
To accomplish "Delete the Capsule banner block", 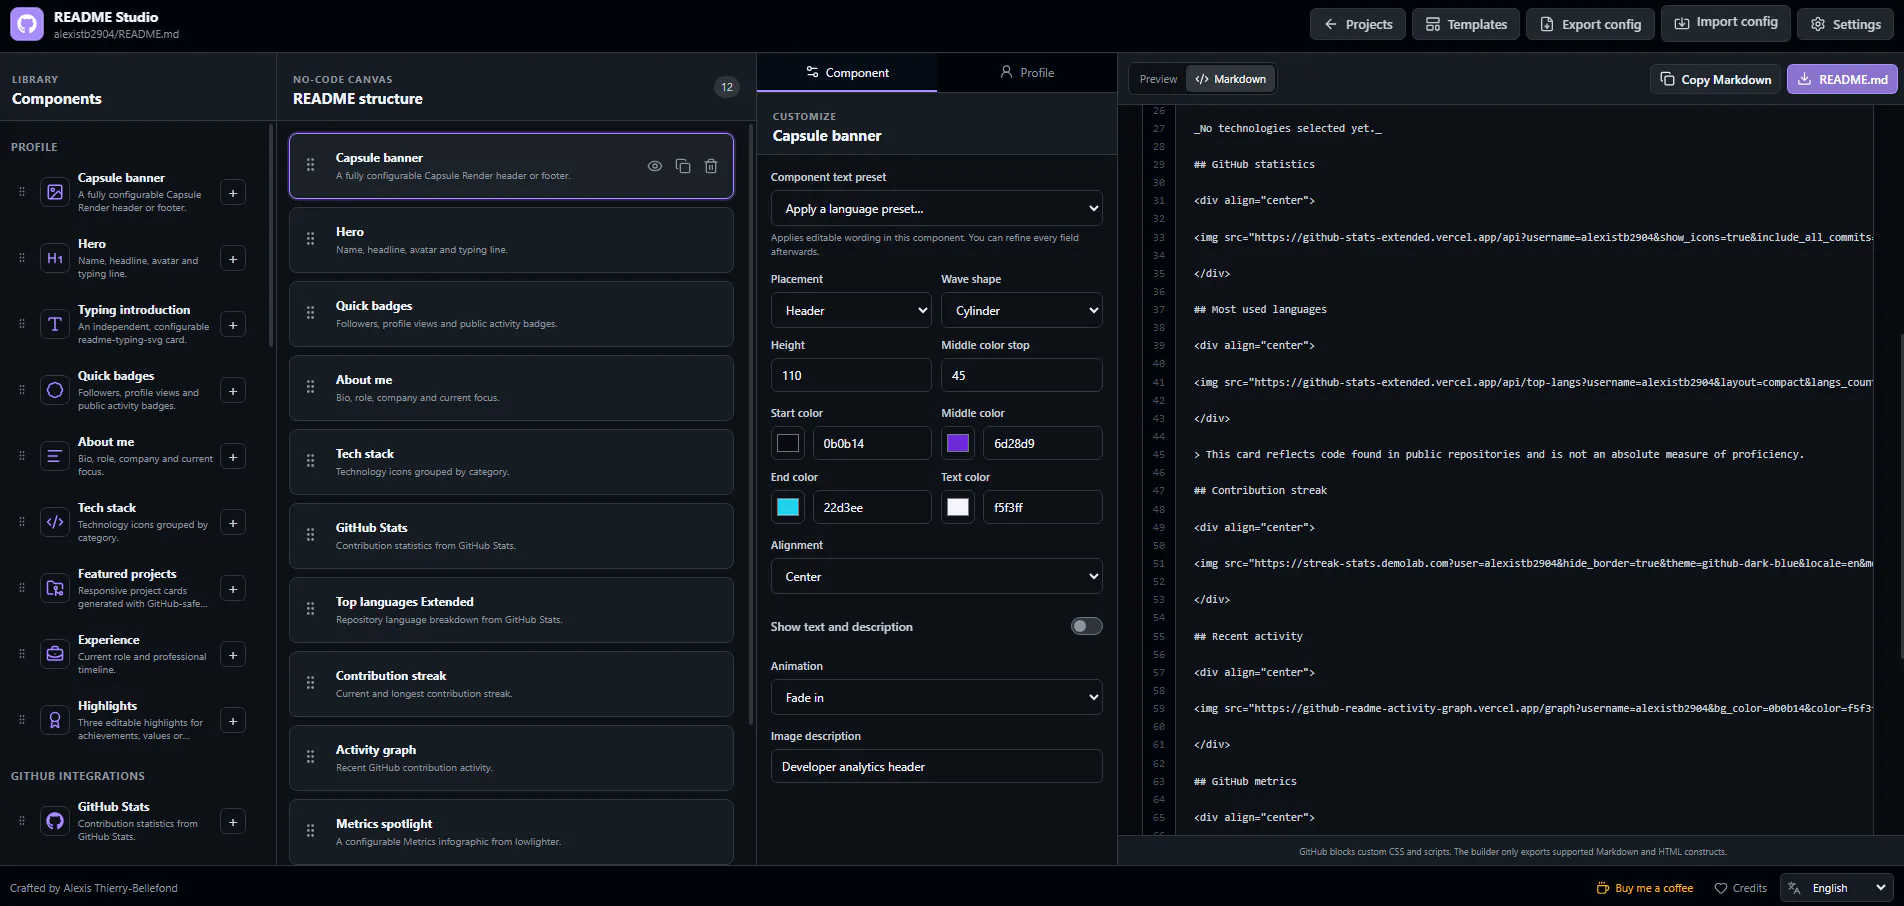I will [x=711, y=166].
